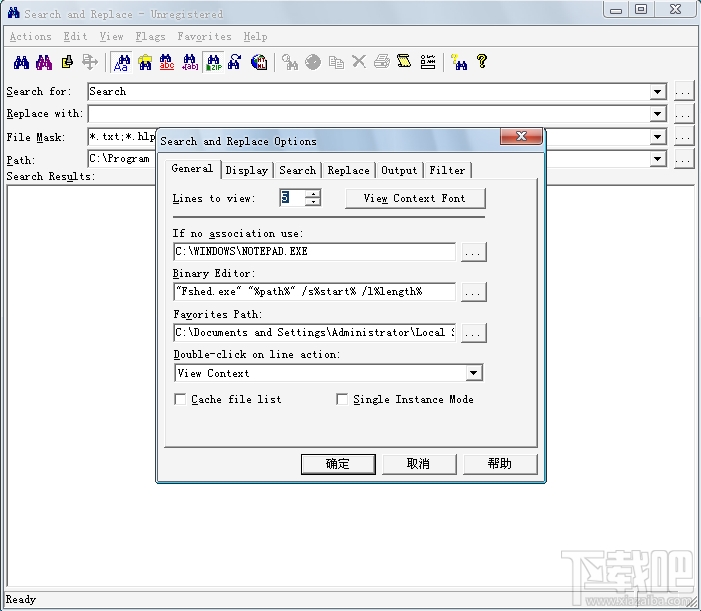Open the View menu
Viewport: 701px width, 611px height.
point(111,37)
